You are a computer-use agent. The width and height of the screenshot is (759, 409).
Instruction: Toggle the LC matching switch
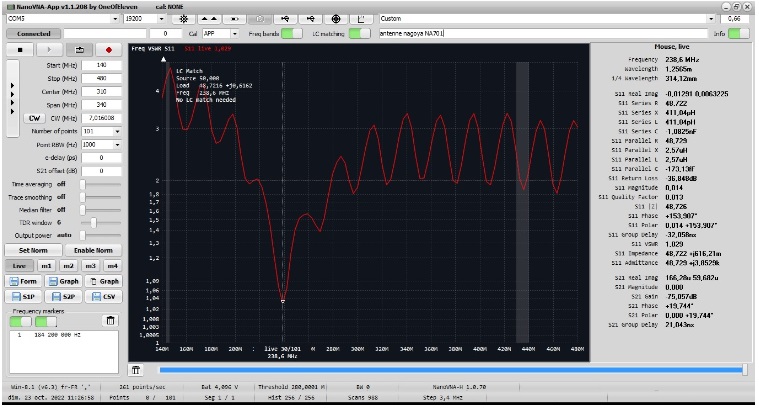(360, 34)
